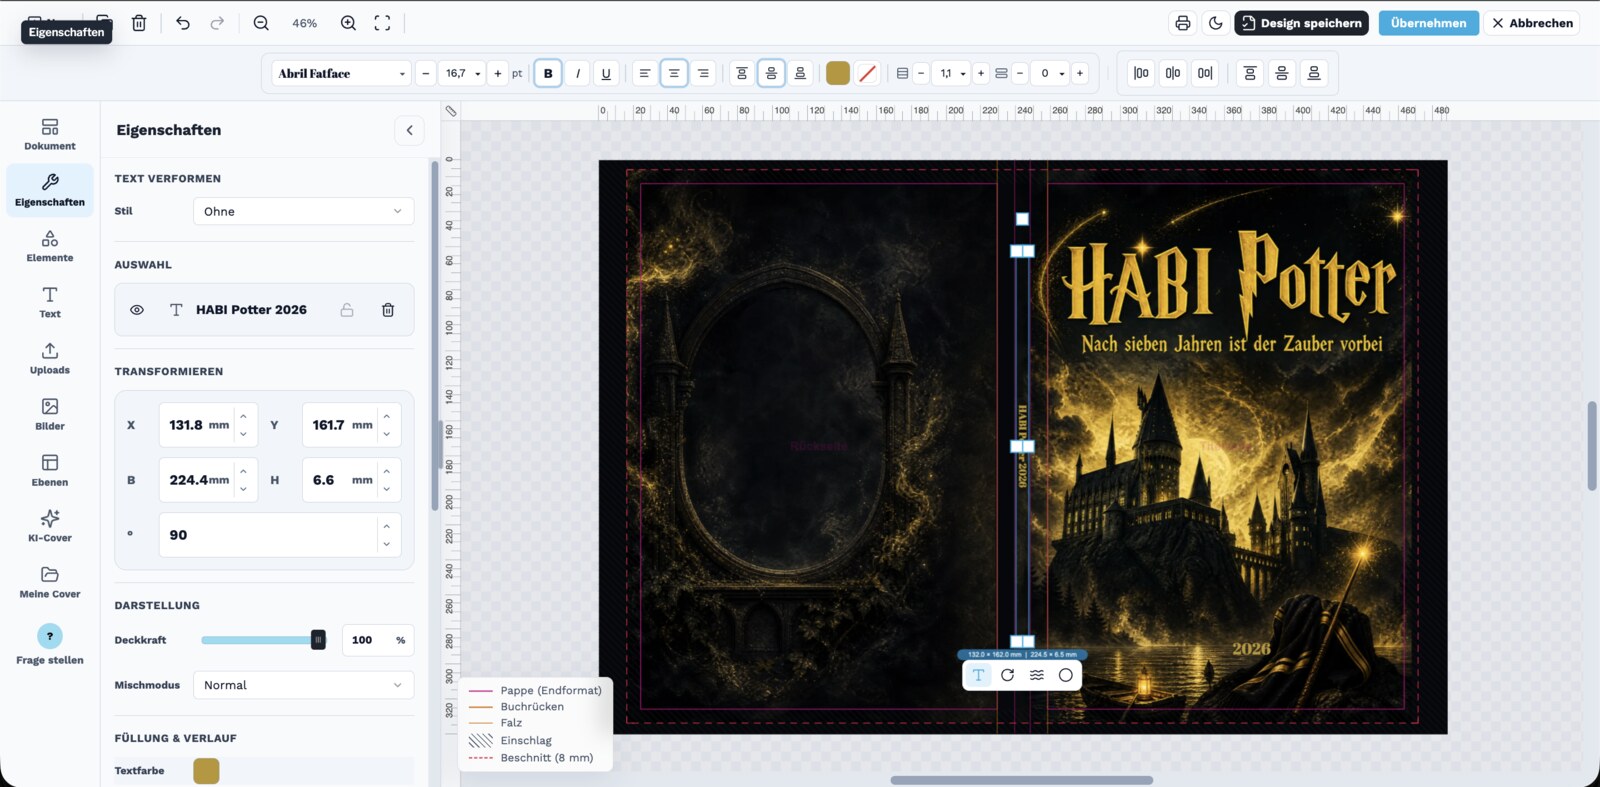Increase width B value with up arrow
Screen dimensions: 1600x787
[x=243, y=471]
